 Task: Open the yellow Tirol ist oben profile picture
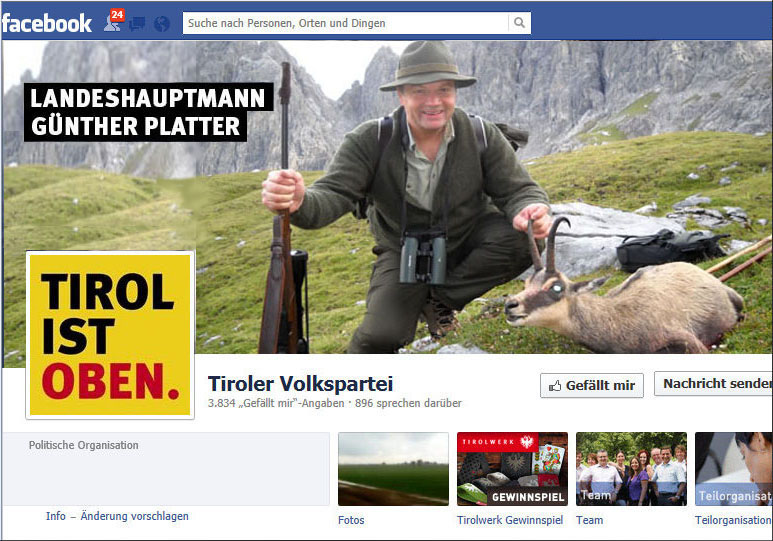[x=110, y=335]
